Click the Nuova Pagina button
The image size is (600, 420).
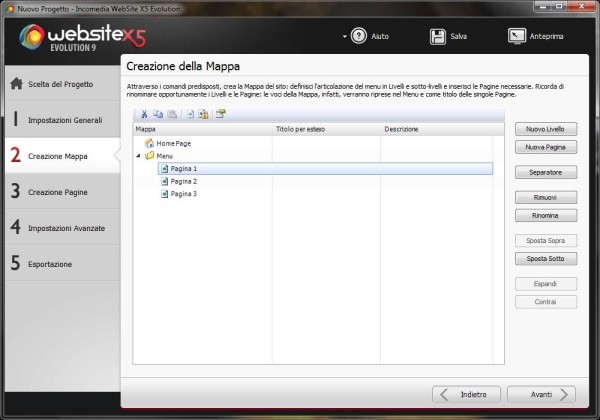pyautogui.click(x=546, y=147)
